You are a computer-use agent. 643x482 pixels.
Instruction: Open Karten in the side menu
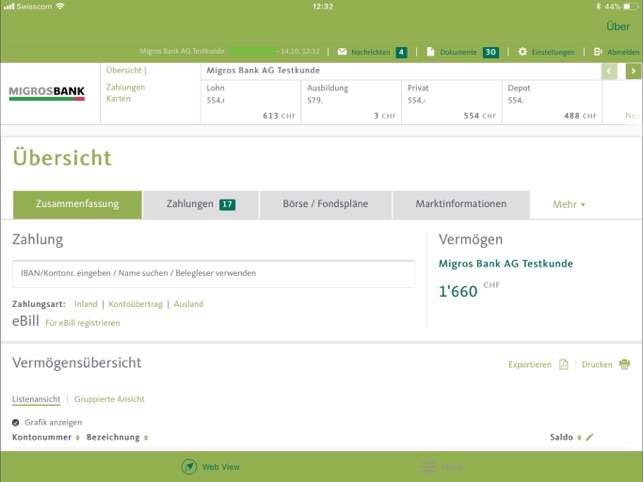click(x=118, y=99)
